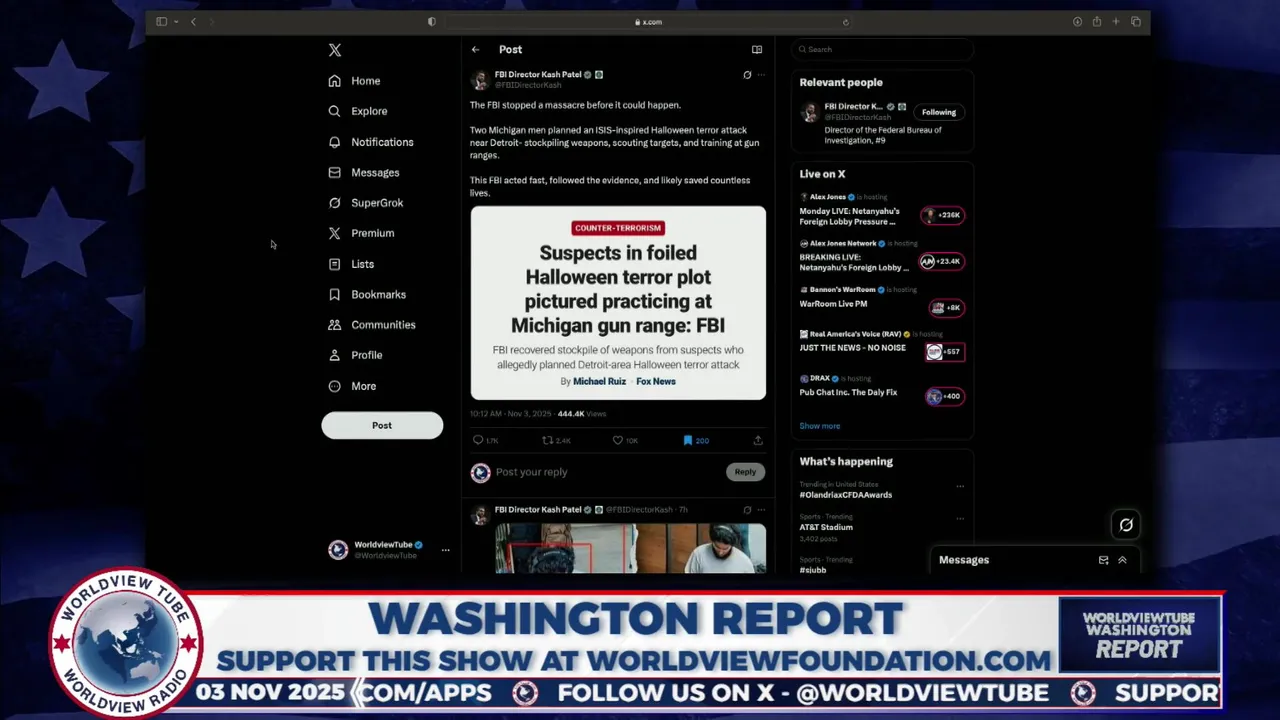Image resolution: width=1280 pixels, height=720 pixels.
Task: Click Safari share icon
Action: [x=1097, y=22]
